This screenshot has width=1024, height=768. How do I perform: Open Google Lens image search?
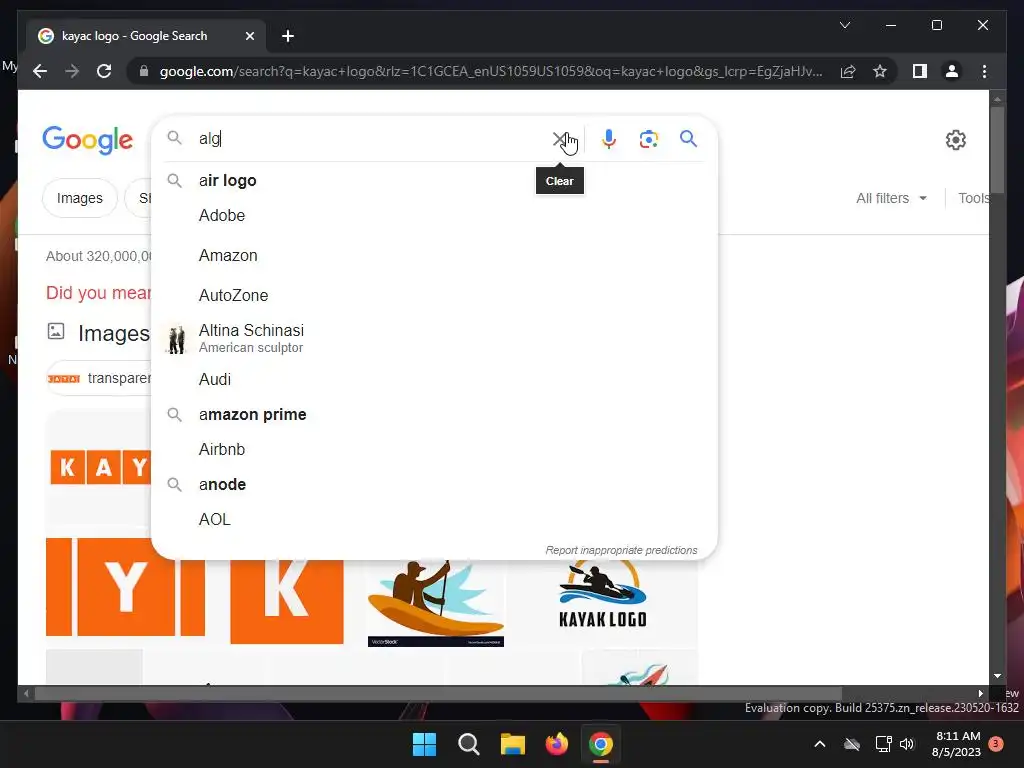[x=648, y=139]
